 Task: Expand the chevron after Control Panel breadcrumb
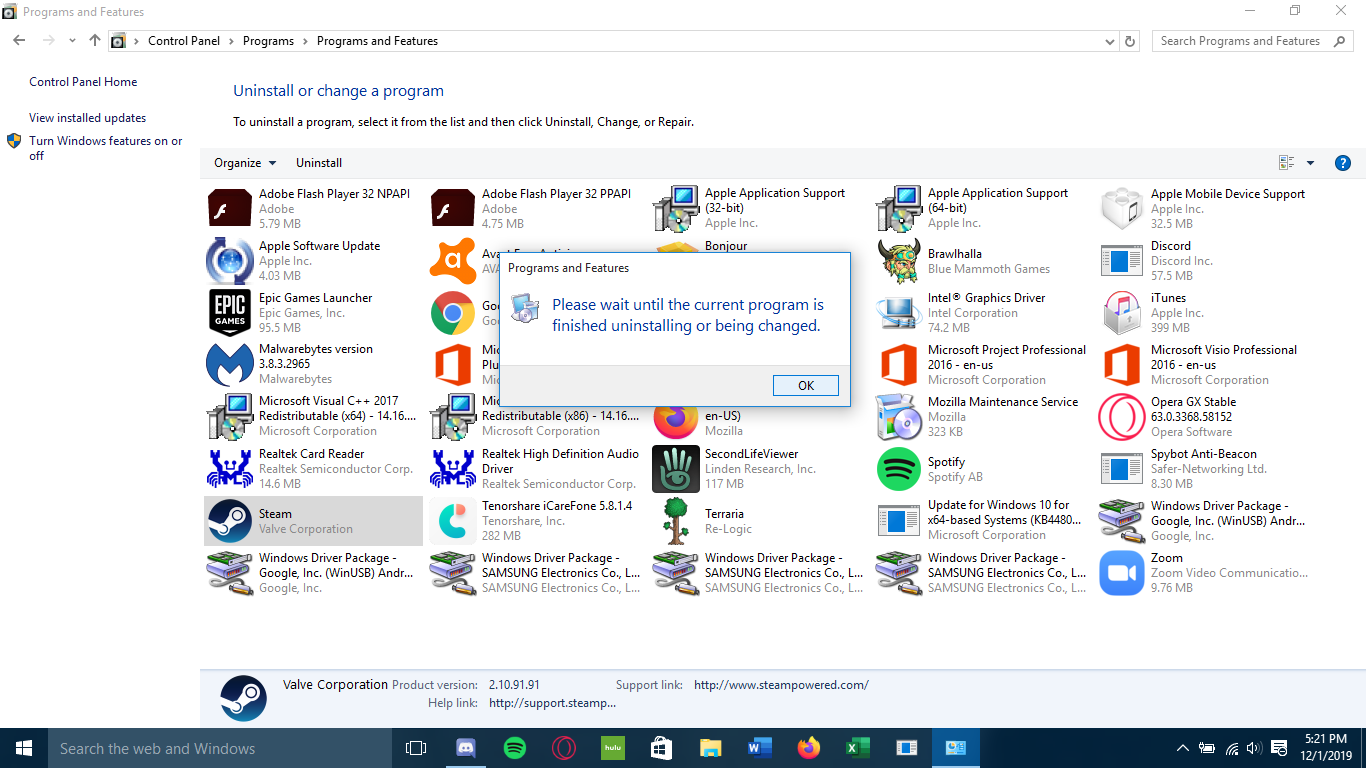pos(230,42)
